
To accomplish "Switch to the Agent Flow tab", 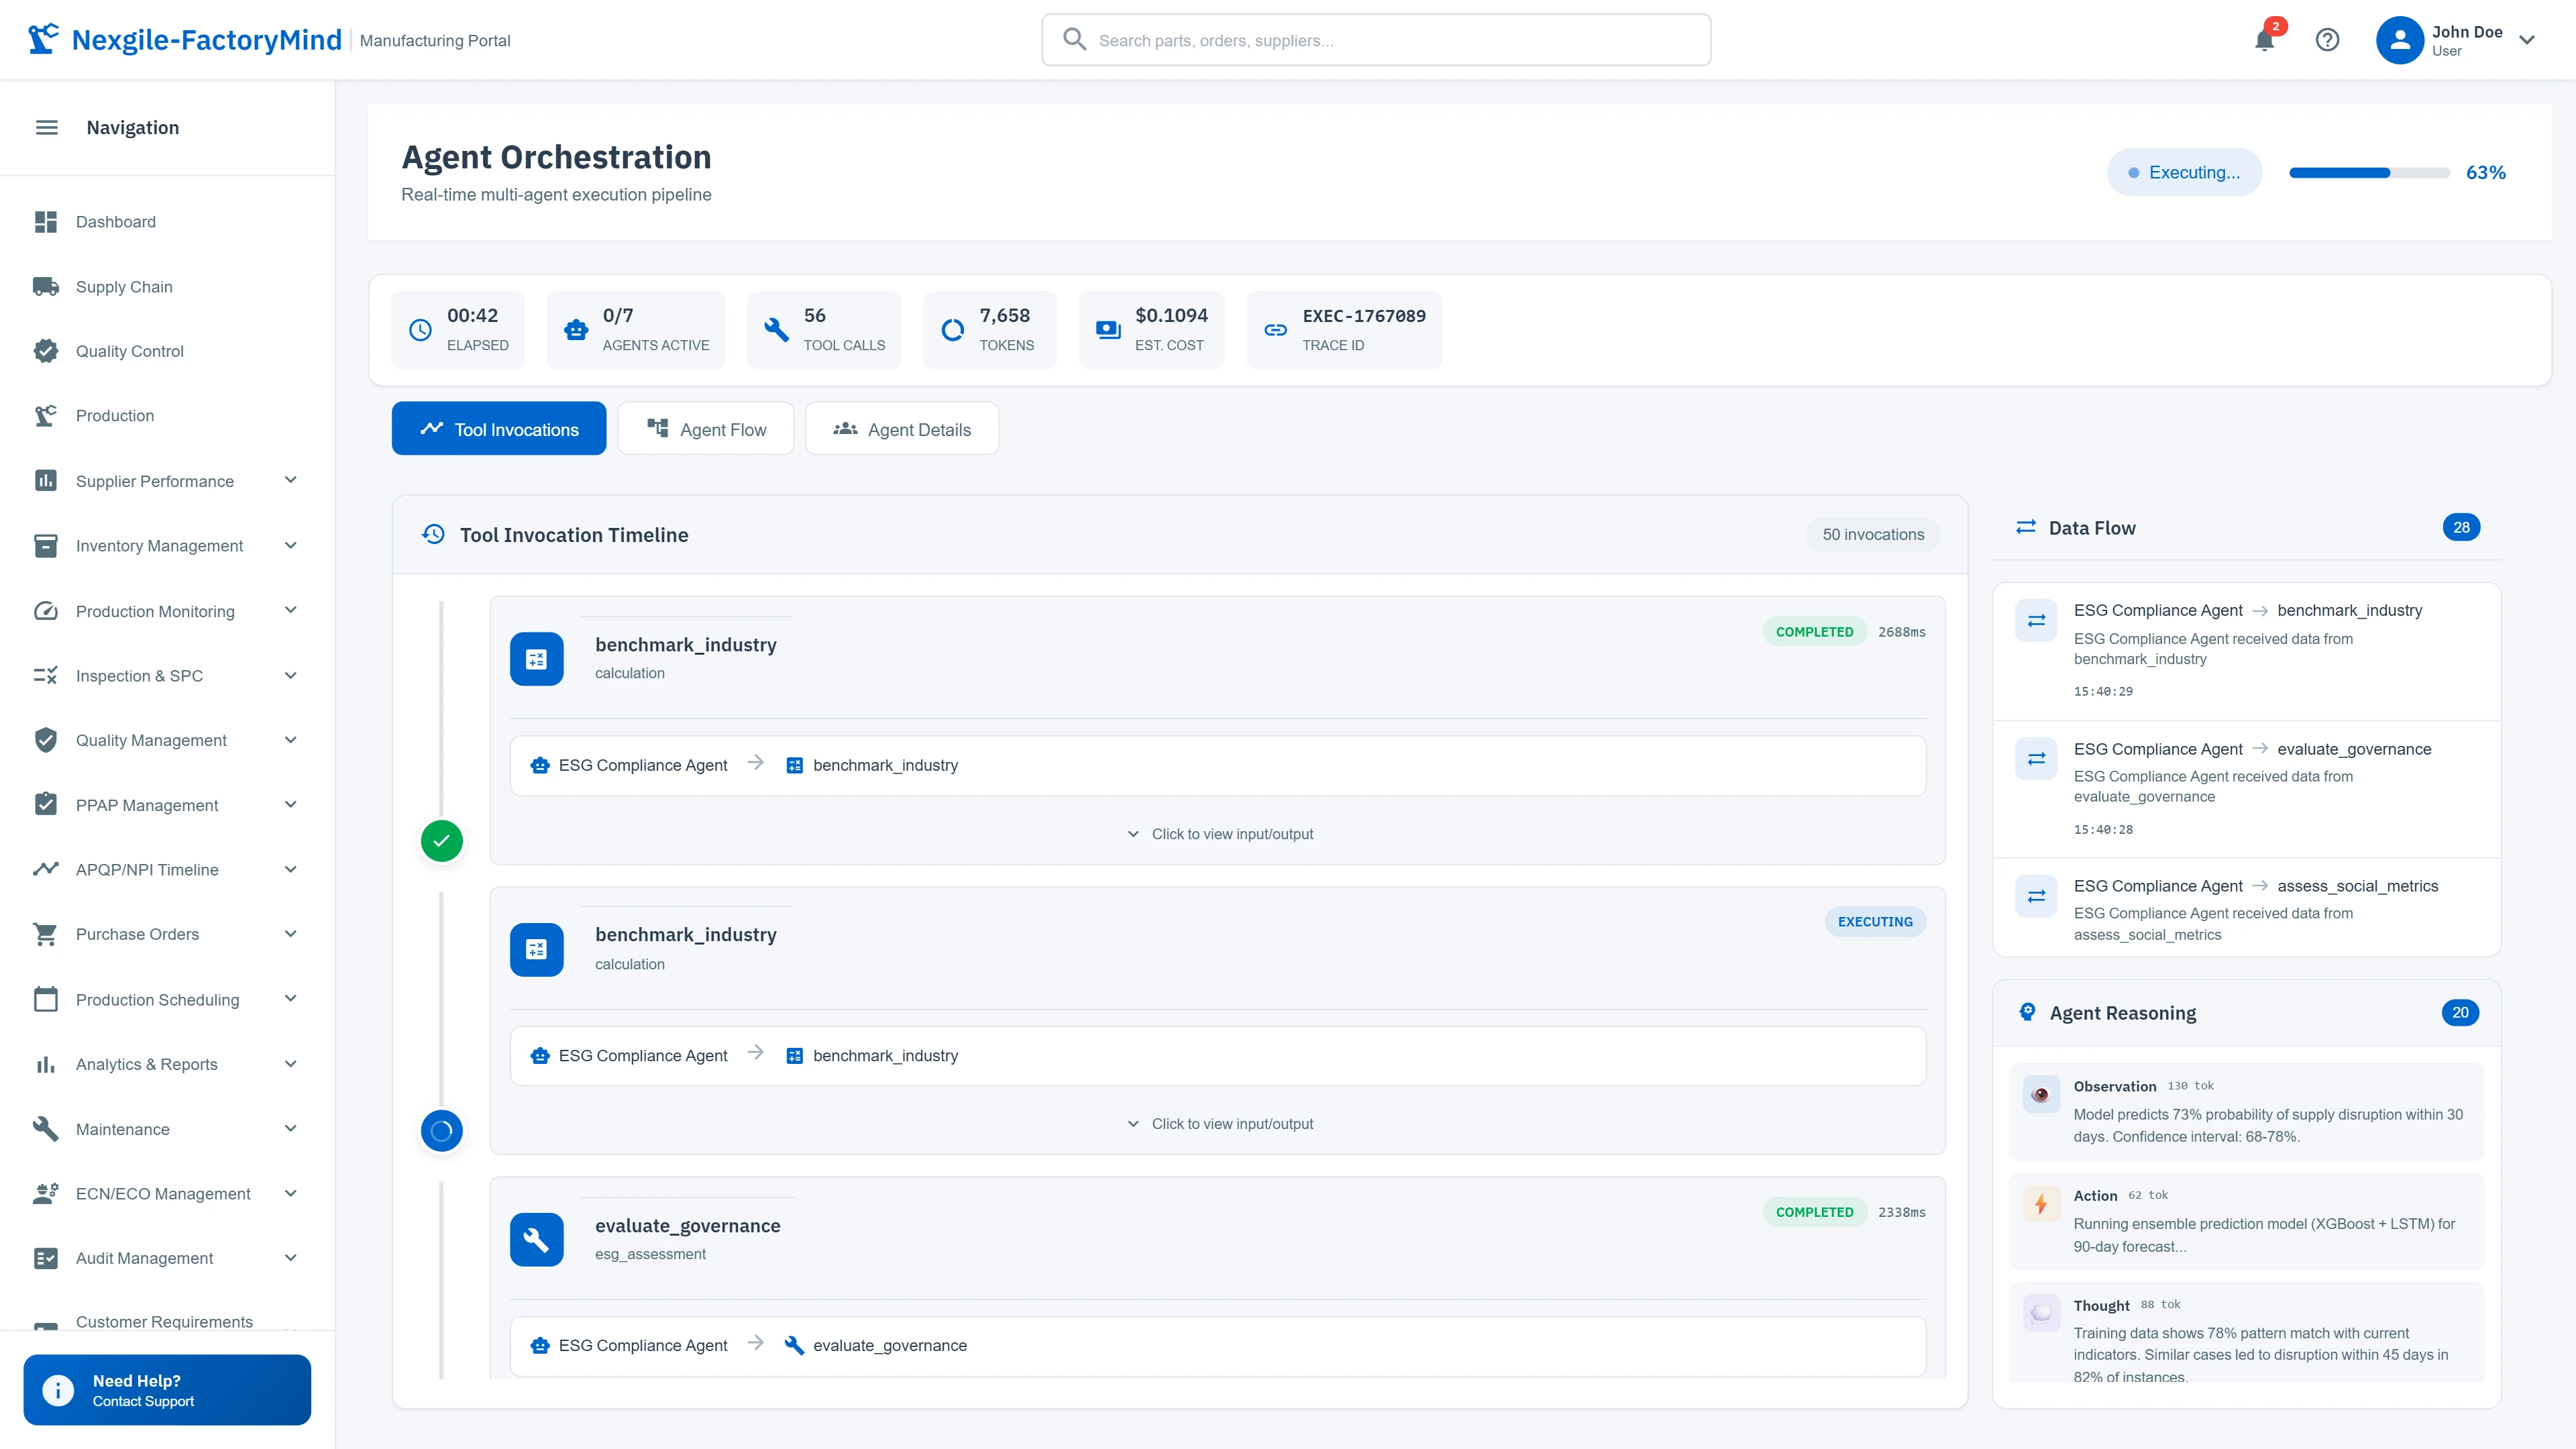I will click(706, 428).
